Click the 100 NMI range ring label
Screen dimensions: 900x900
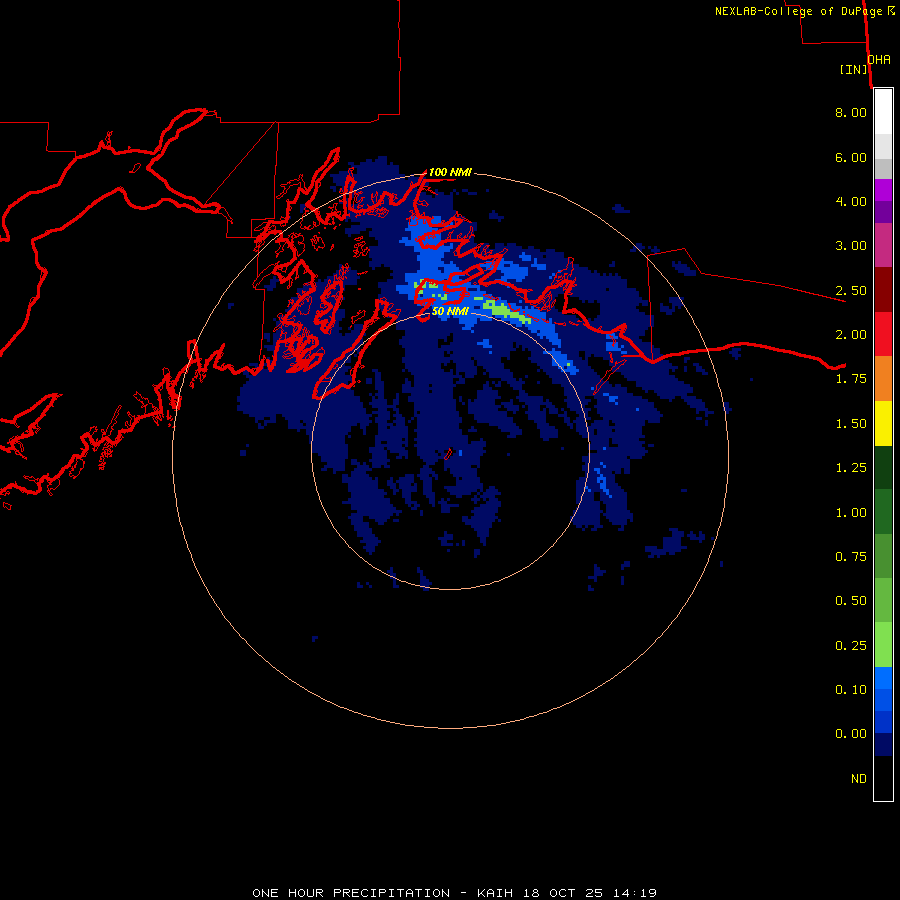450,172
